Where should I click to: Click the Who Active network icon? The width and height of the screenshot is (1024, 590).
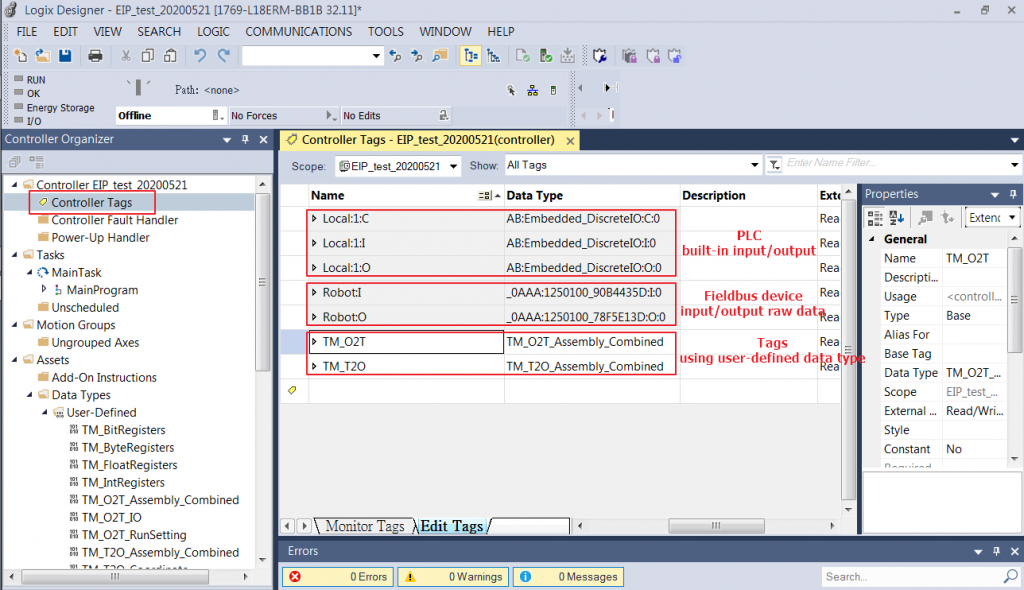532,90
